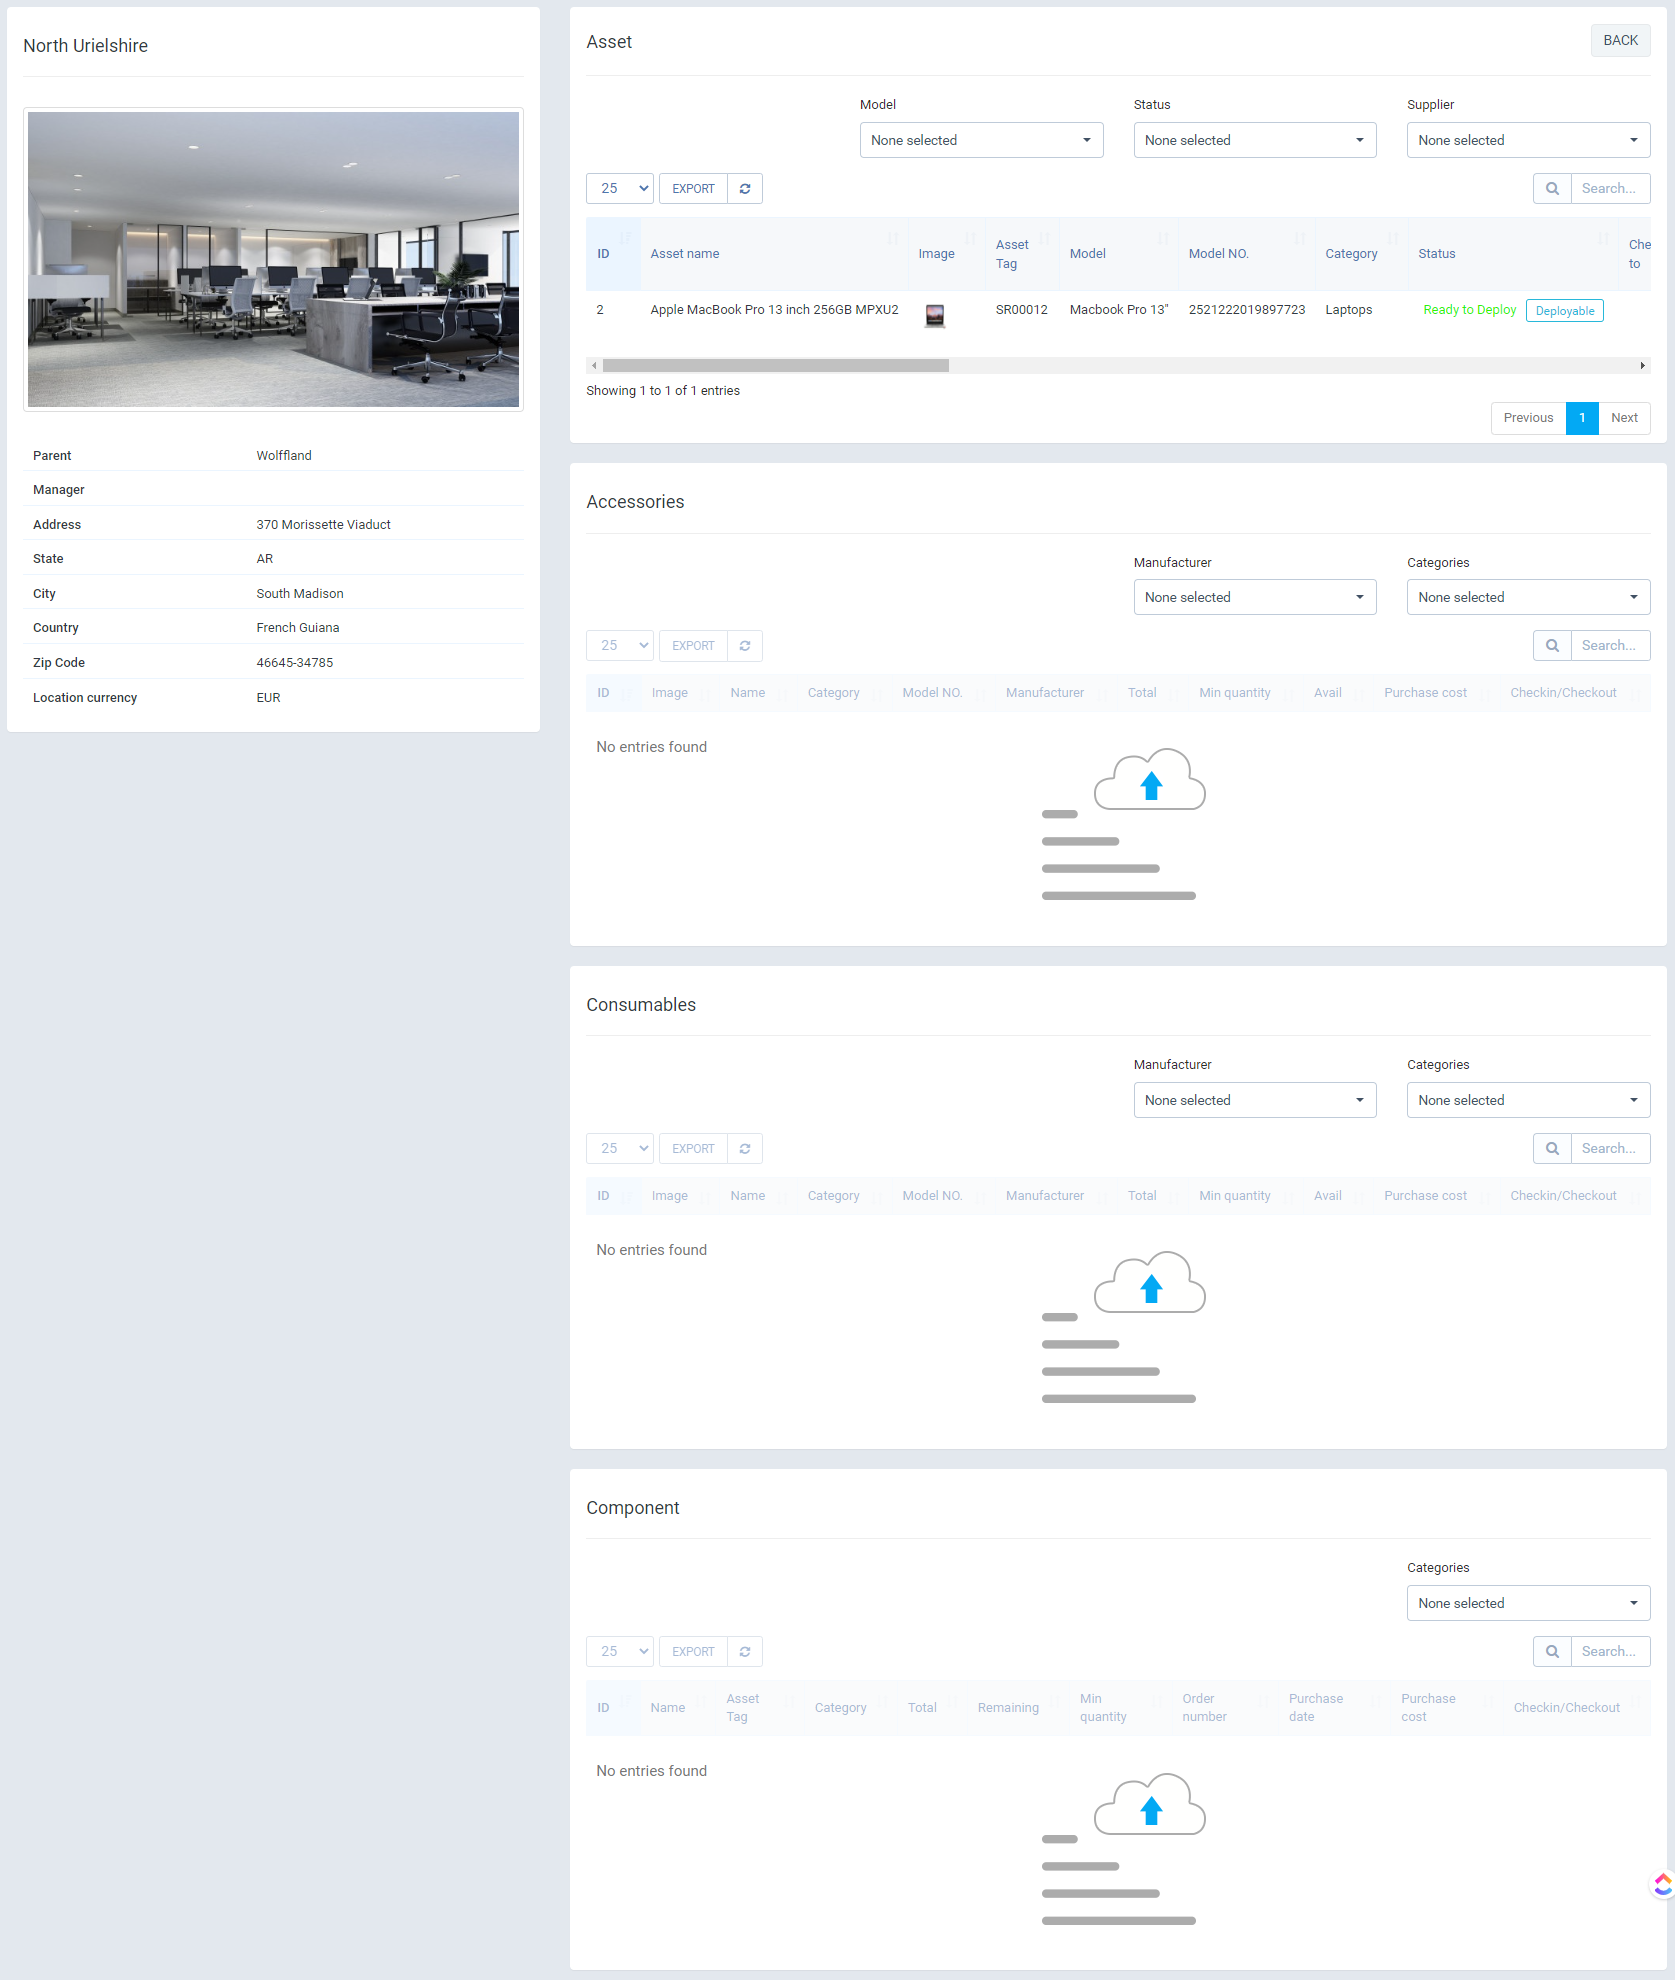
Task: Click Apple MacBook Pro 13 inch asset name
Action: point(774,310)
